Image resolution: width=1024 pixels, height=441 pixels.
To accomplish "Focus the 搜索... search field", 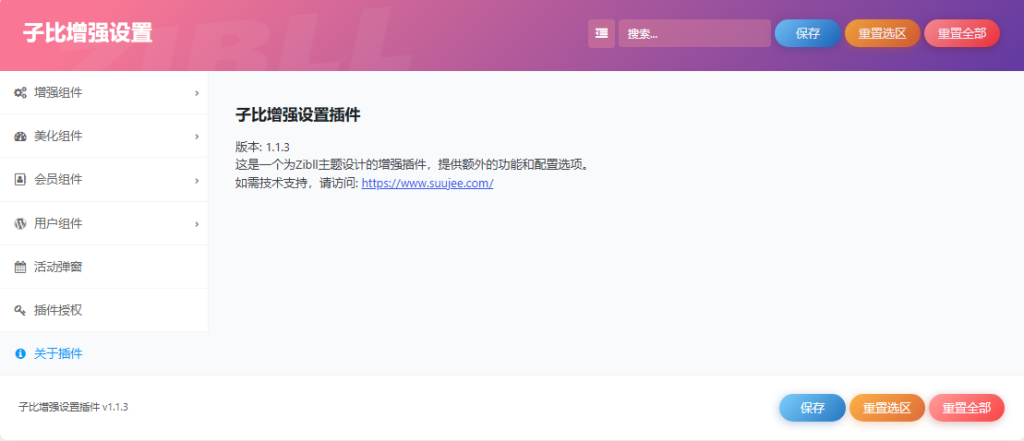I will (695, 33).
